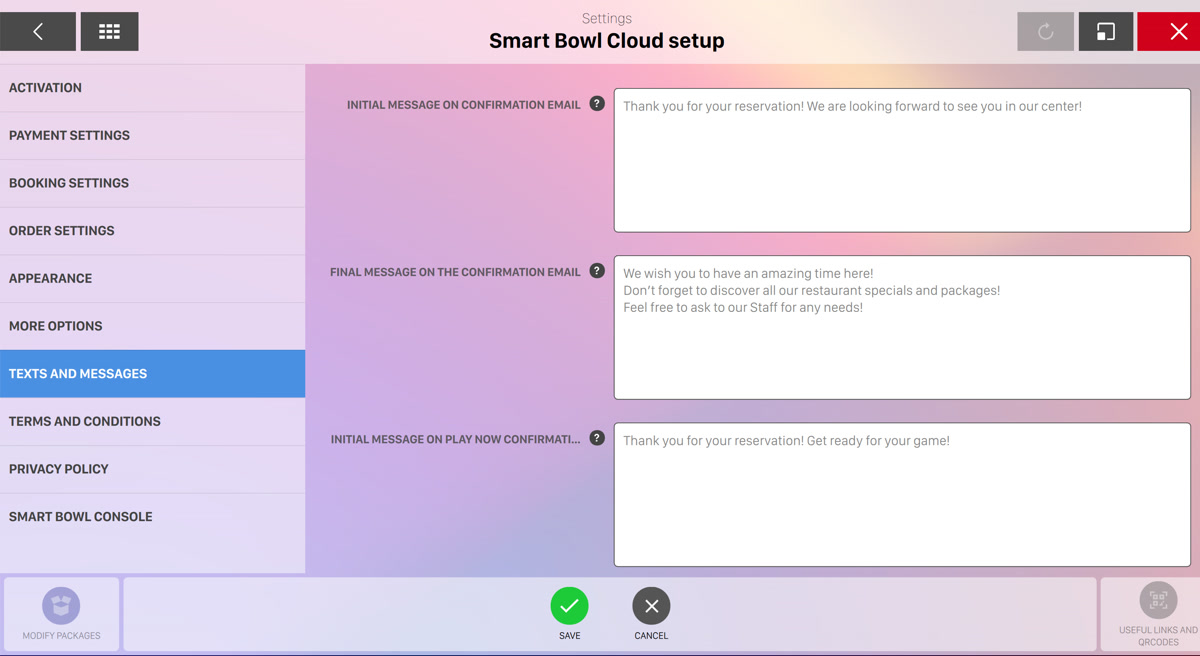Click the back arrow button
The height and width of the screenshot is (656, 1200).
[38, 32]
